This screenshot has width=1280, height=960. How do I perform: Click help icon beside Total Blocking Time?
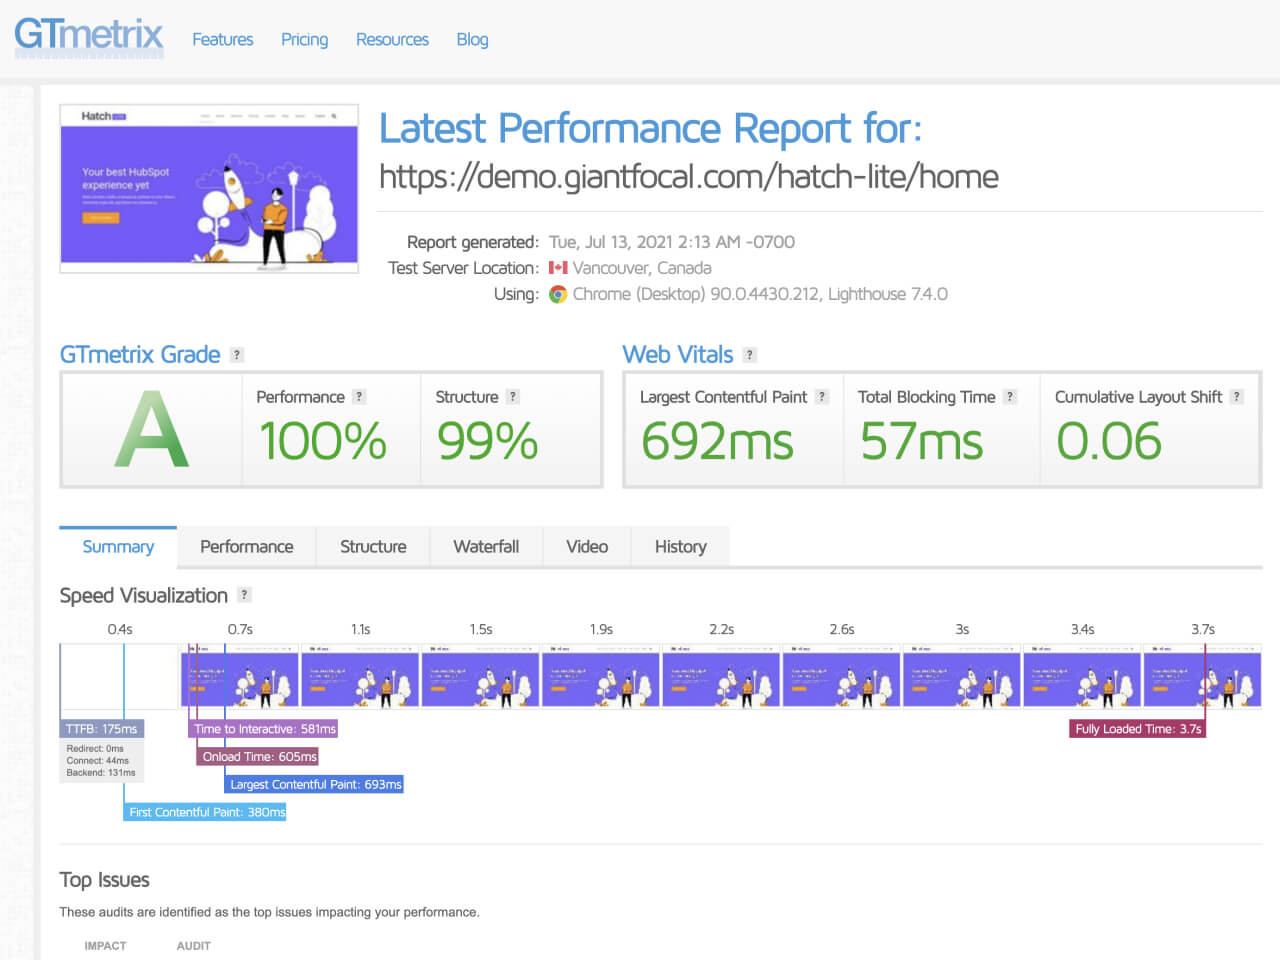(1010, 397)
